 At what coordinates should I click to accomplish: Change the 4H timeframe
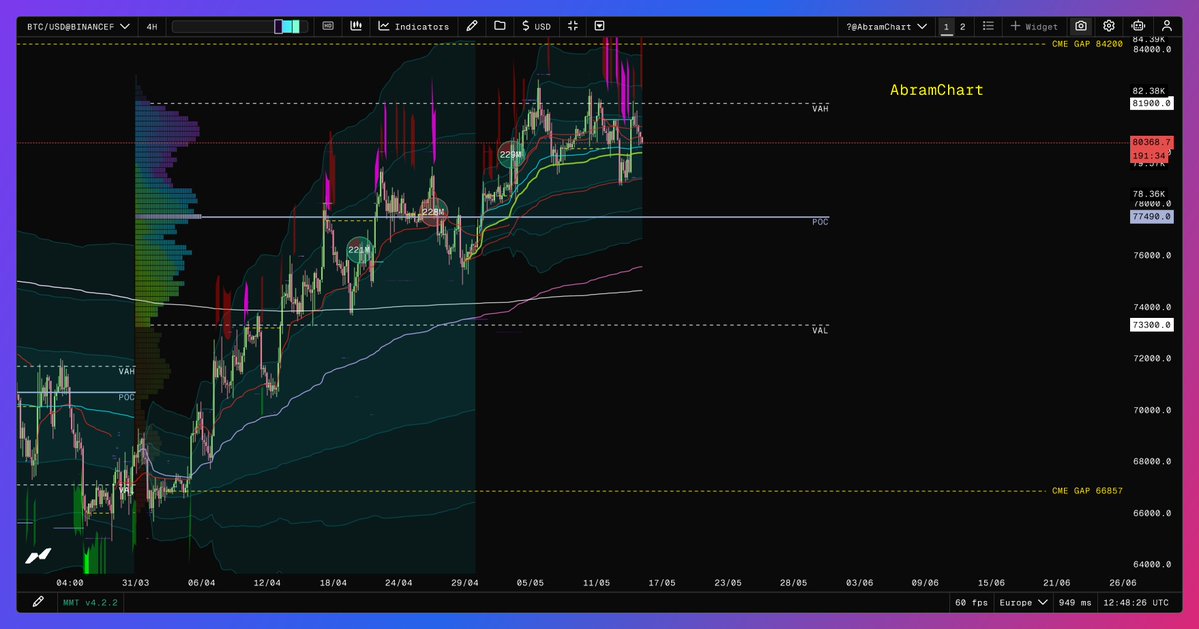point(152,27)
